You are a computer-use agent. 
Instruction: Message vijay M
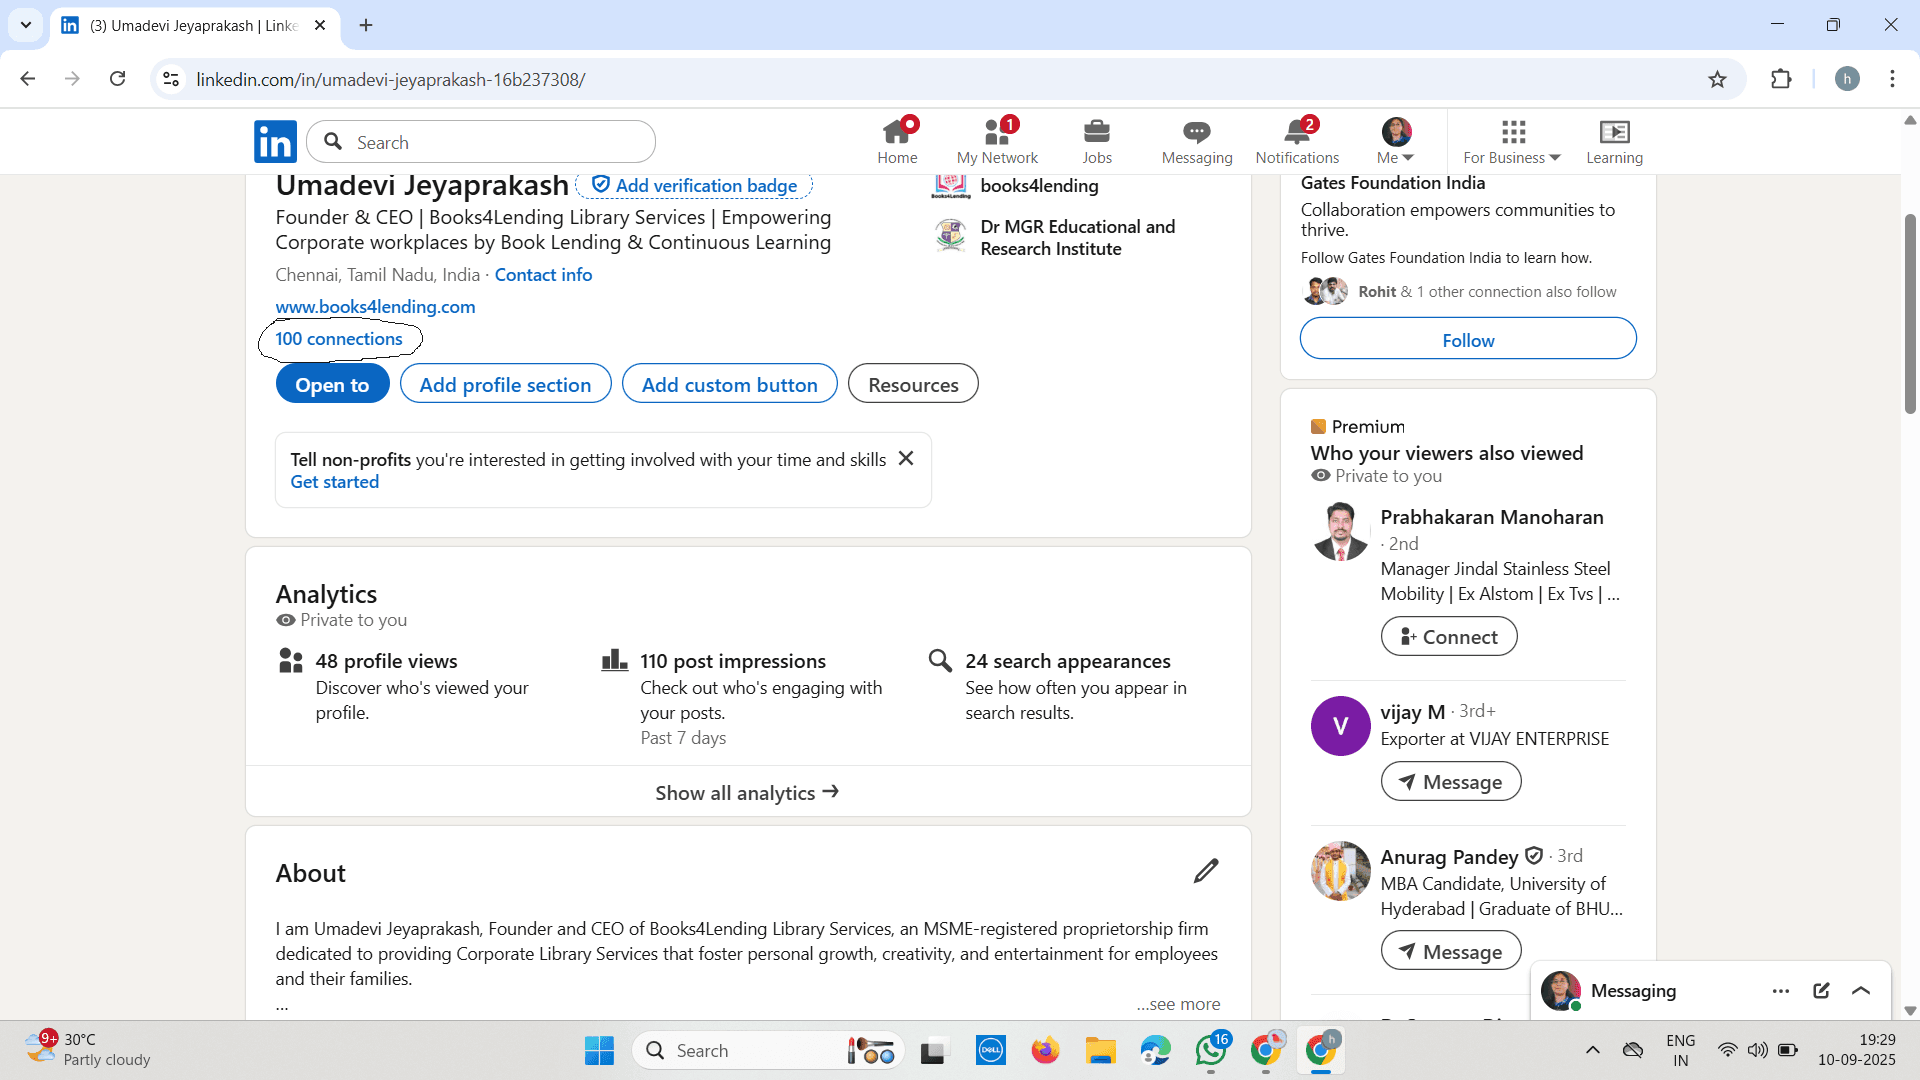click(1451, 782)
